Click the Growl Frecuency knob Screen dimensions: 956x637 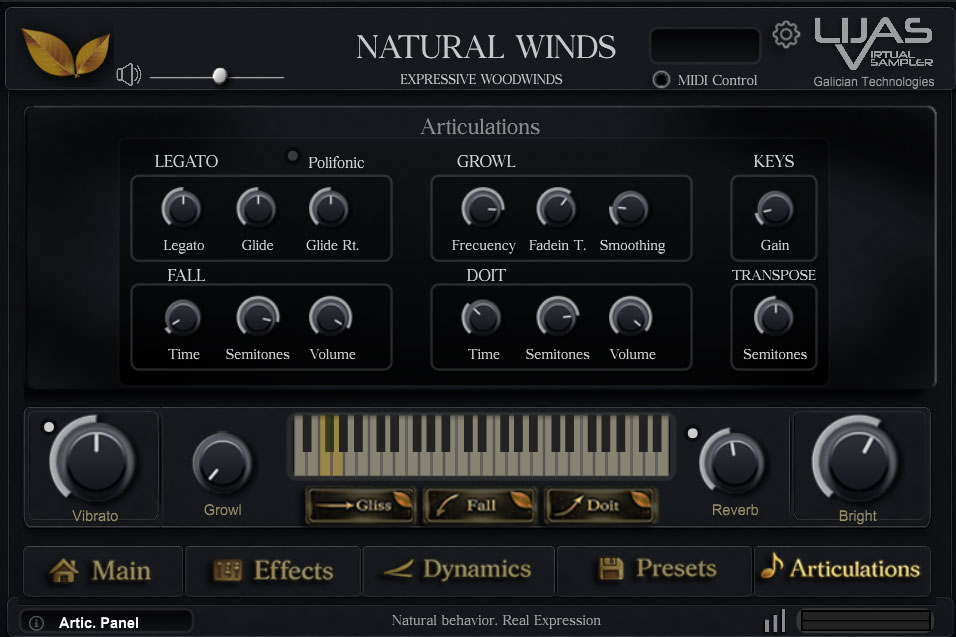483,208
